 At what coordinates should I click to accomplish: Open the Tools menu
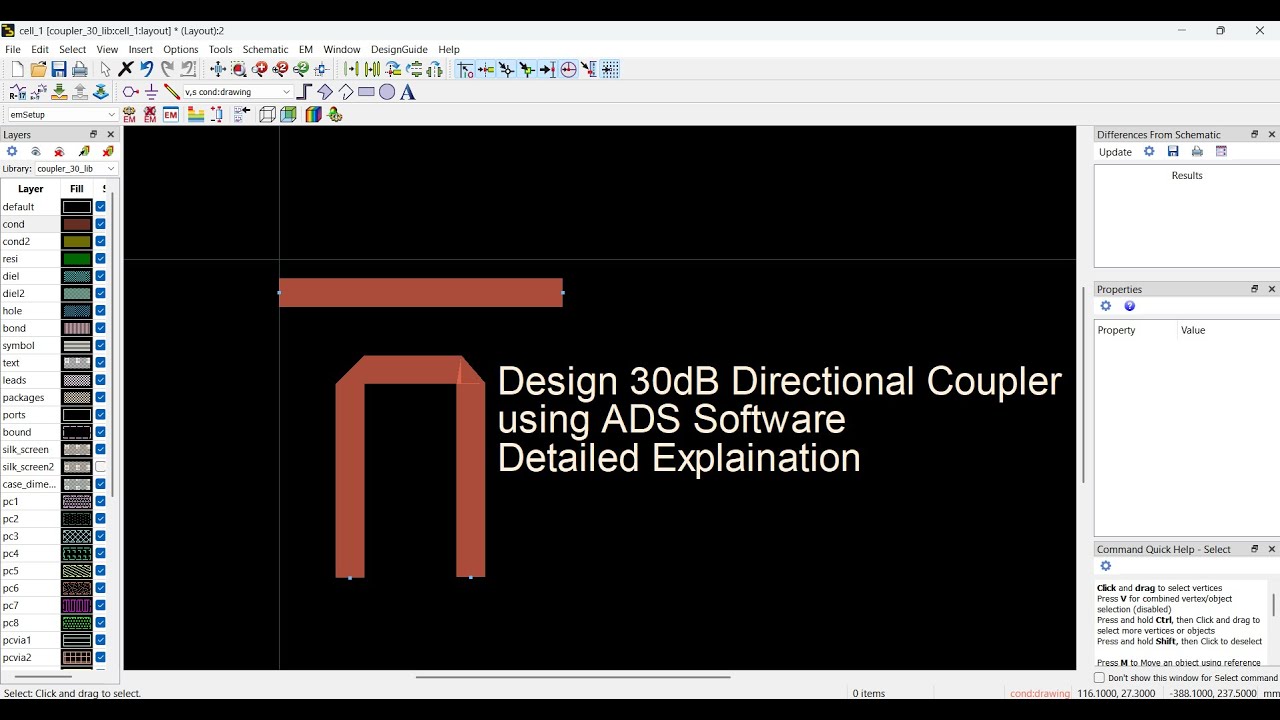220,49
